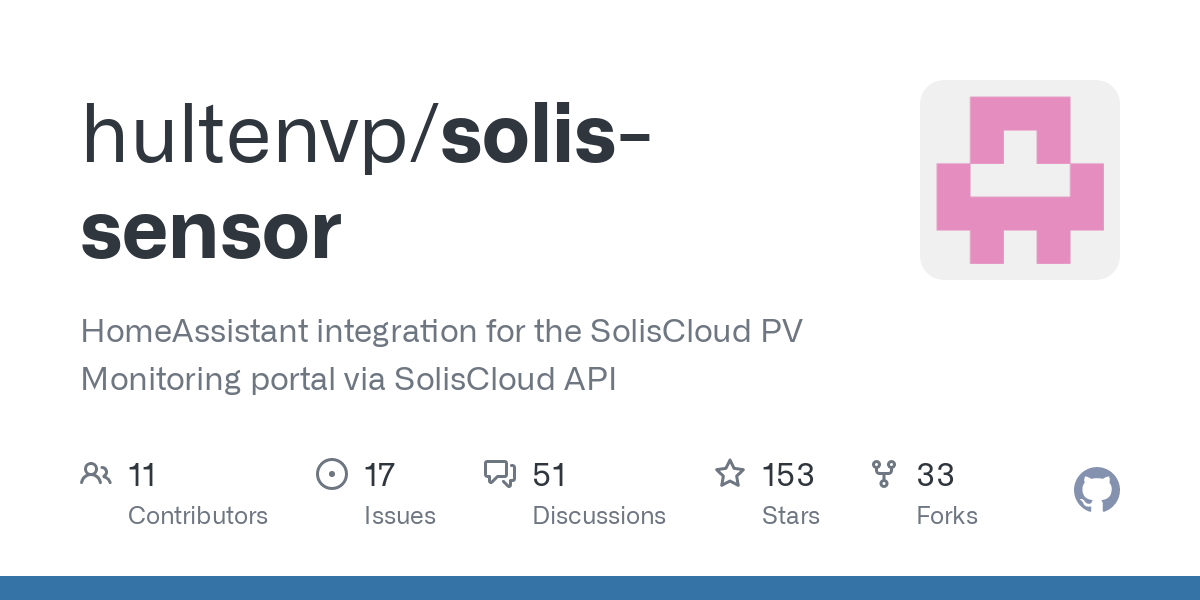Click the star icon
The height and width of the screenshot is (600, 1200).
[x=729, y=474]
